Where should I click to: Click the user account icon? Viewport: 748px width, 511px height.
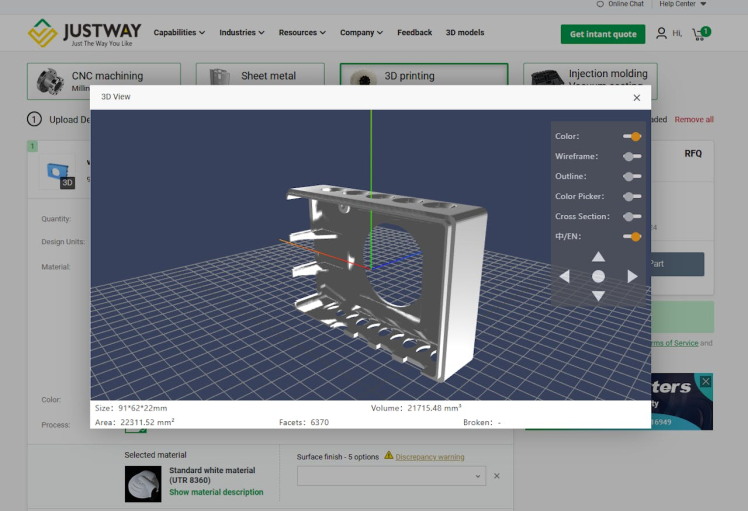tap(661, 34)
